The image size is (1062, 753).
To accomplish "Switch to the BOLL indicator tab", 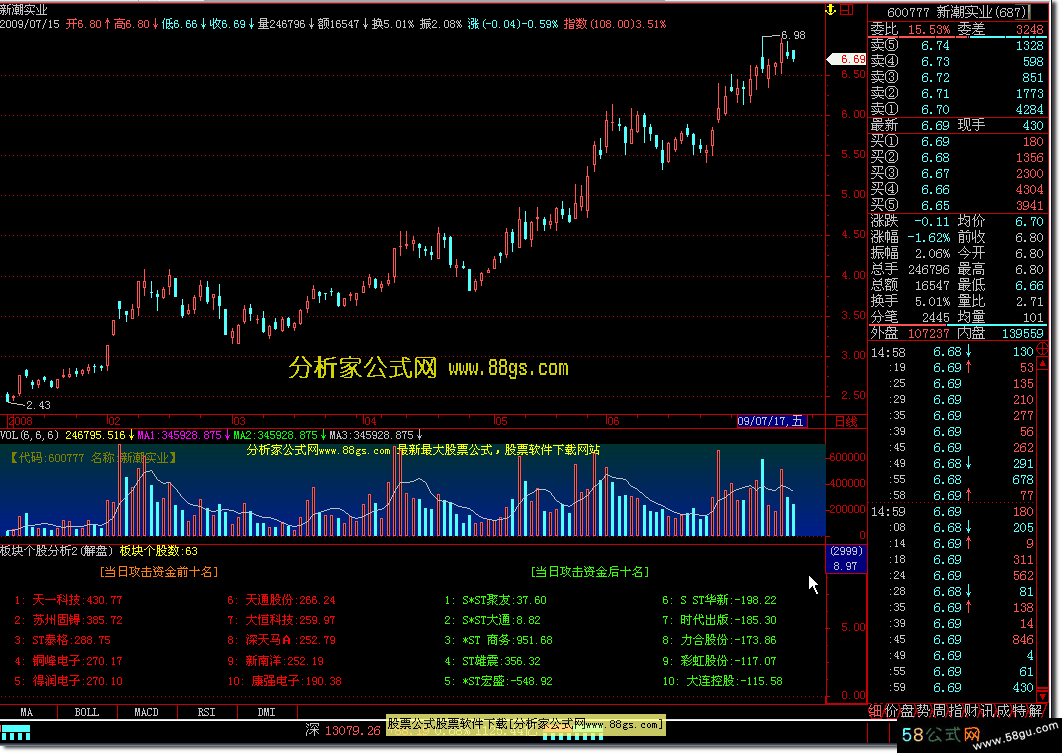I will 87,712.
